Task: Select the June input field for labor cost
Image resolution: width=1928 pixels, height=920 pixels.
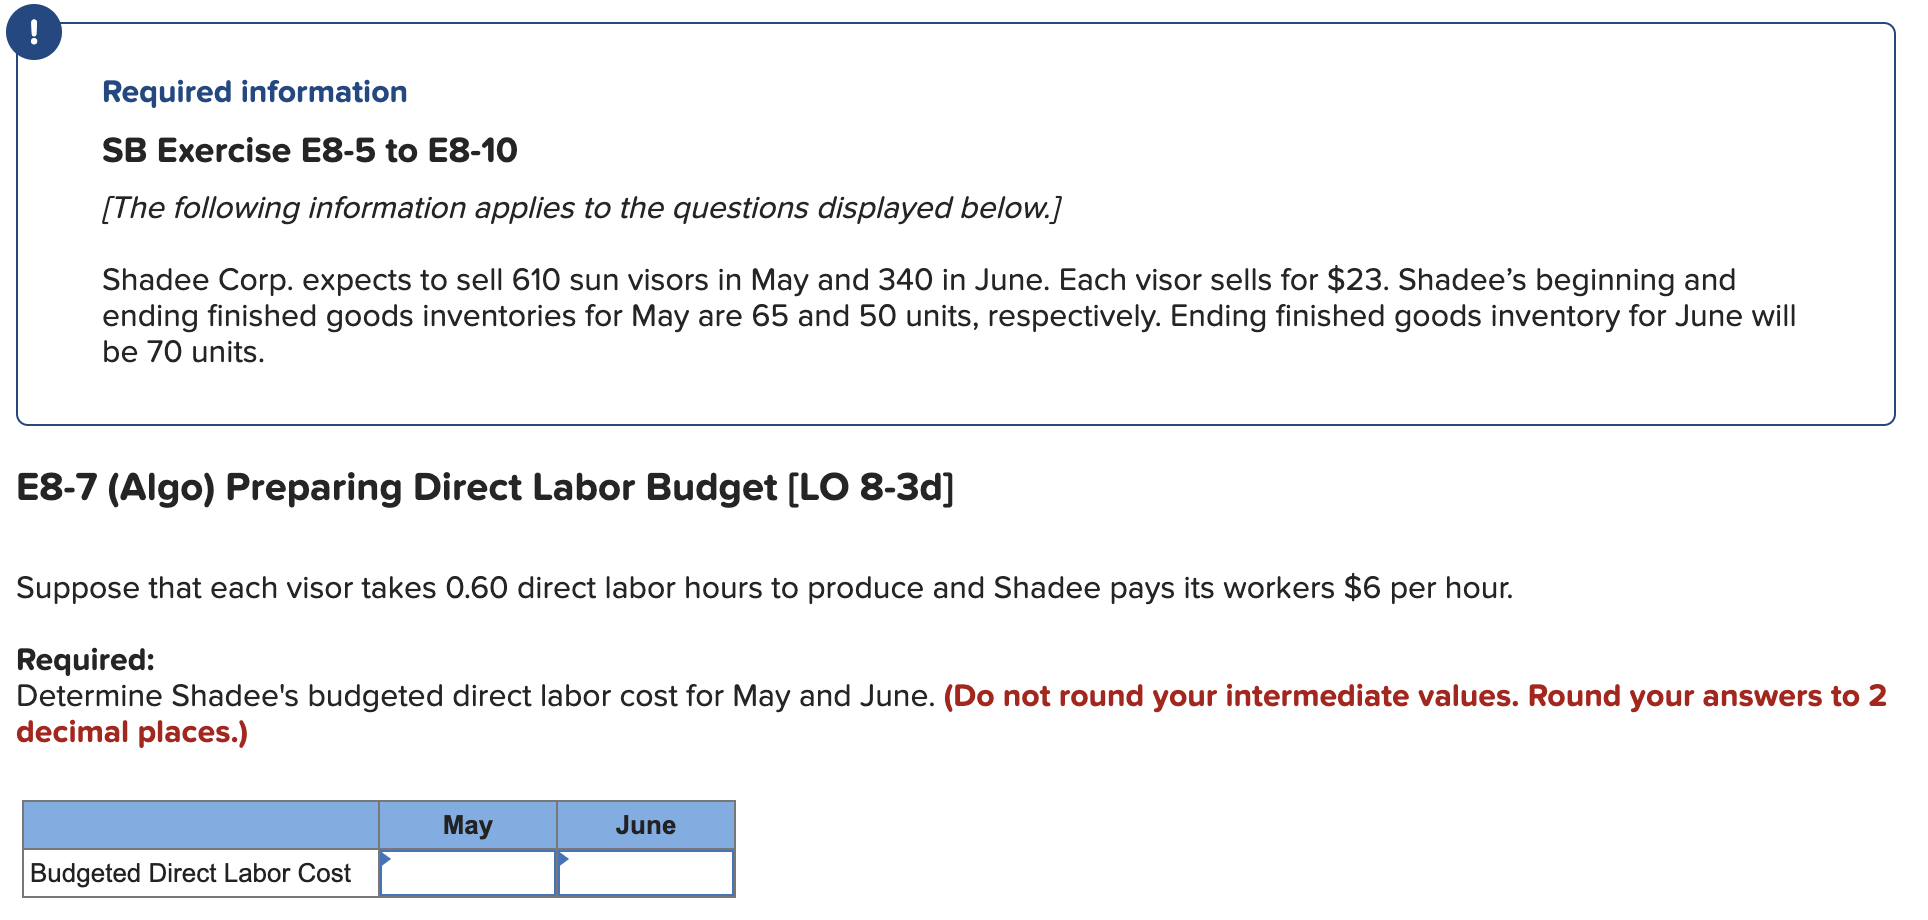Action: click(x=646, y=873)
